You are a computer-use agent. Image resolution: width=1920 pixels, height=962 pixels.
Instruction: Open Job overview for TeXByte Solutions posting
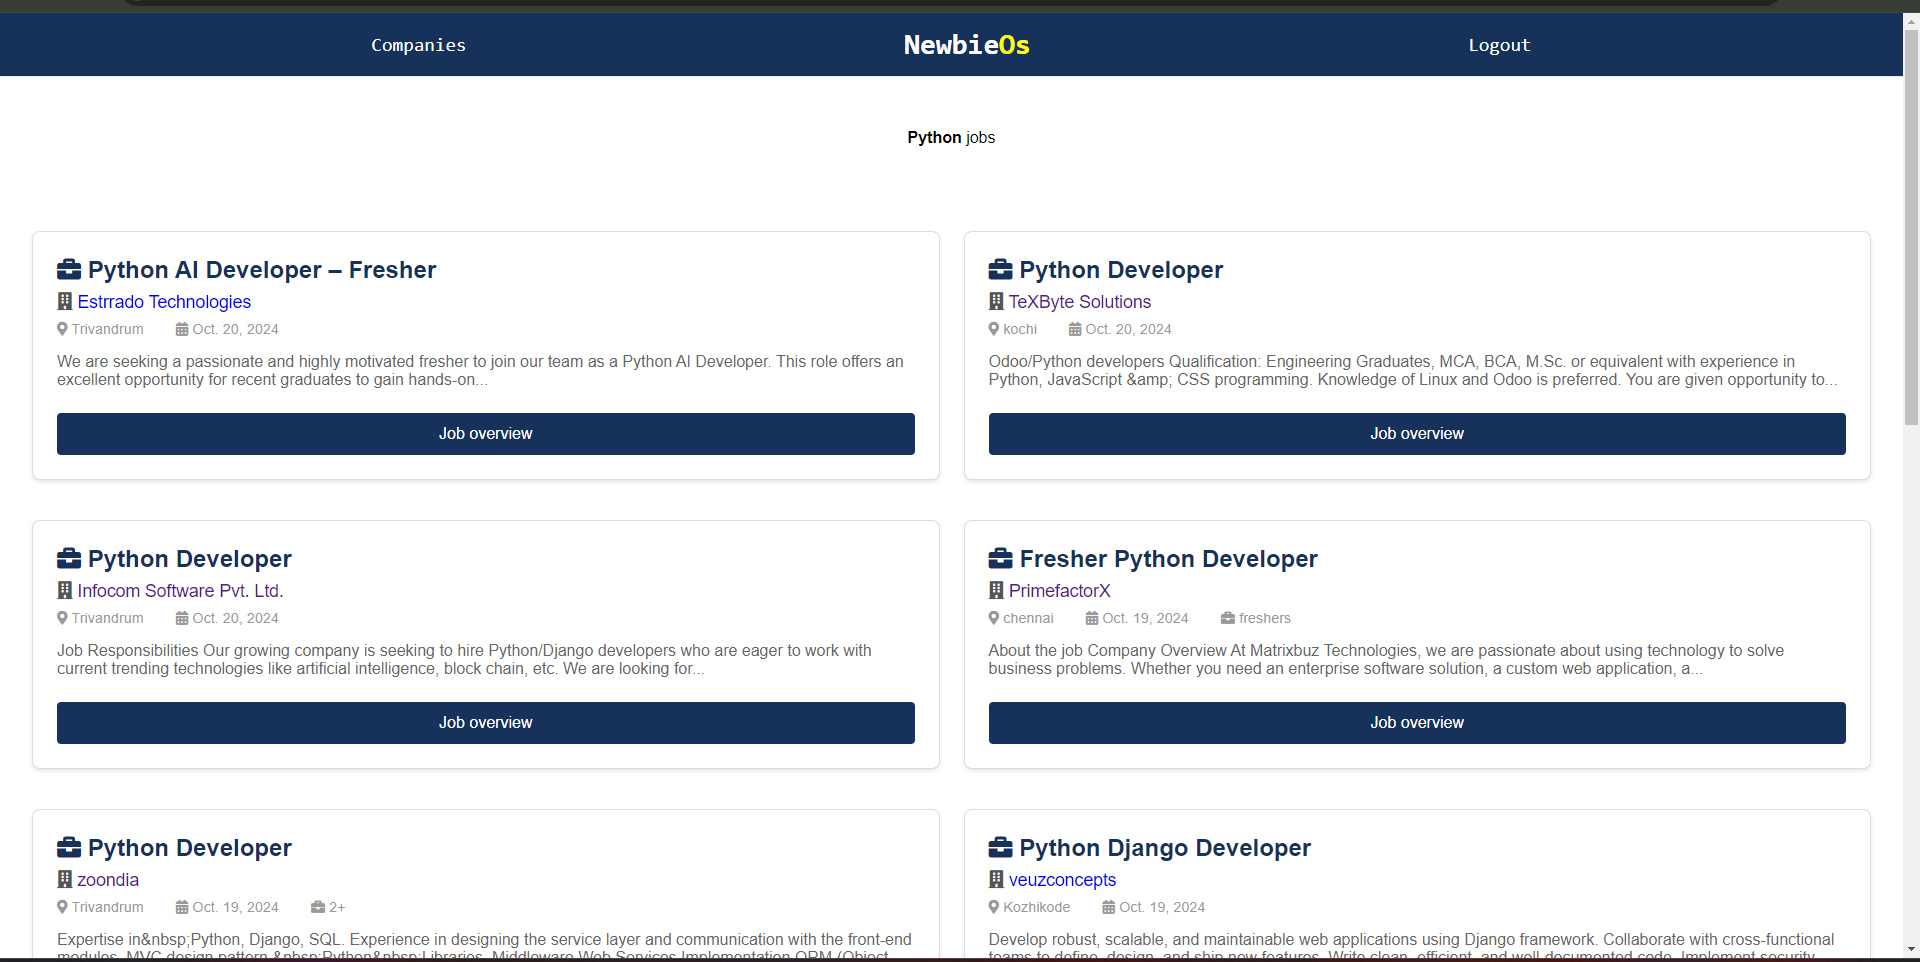point(1416,434)
